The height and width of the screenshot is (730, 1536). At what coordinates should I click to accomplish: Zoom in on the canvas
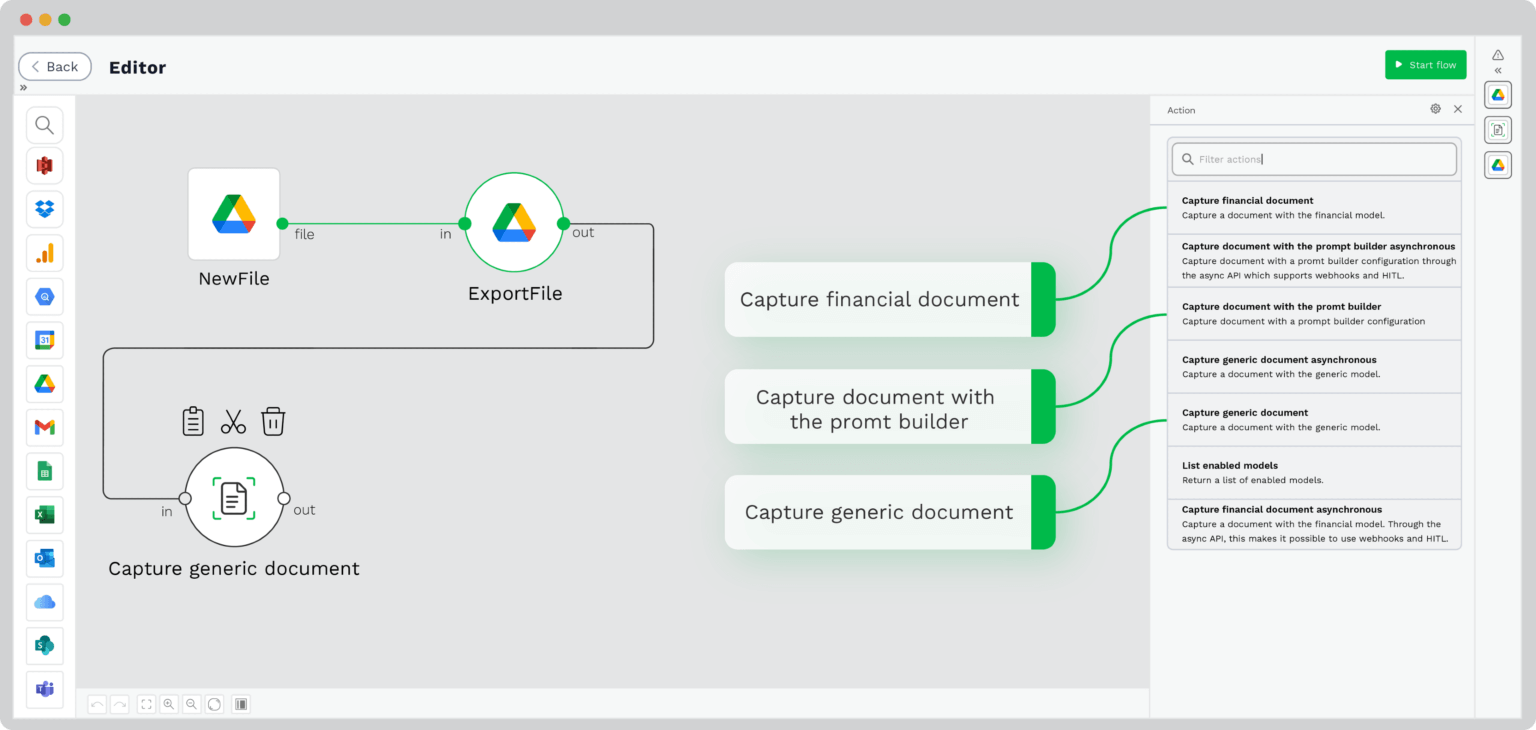click(x=169, y=704)
